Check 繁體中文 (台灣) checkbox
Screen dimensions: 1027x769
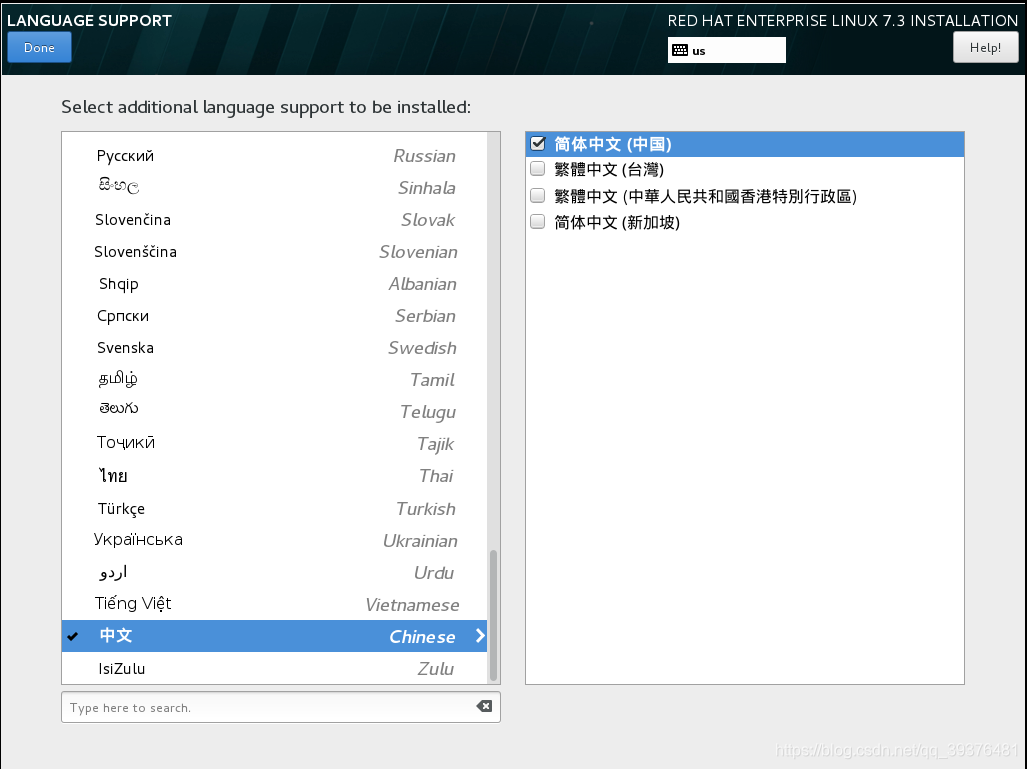(538, 169)
